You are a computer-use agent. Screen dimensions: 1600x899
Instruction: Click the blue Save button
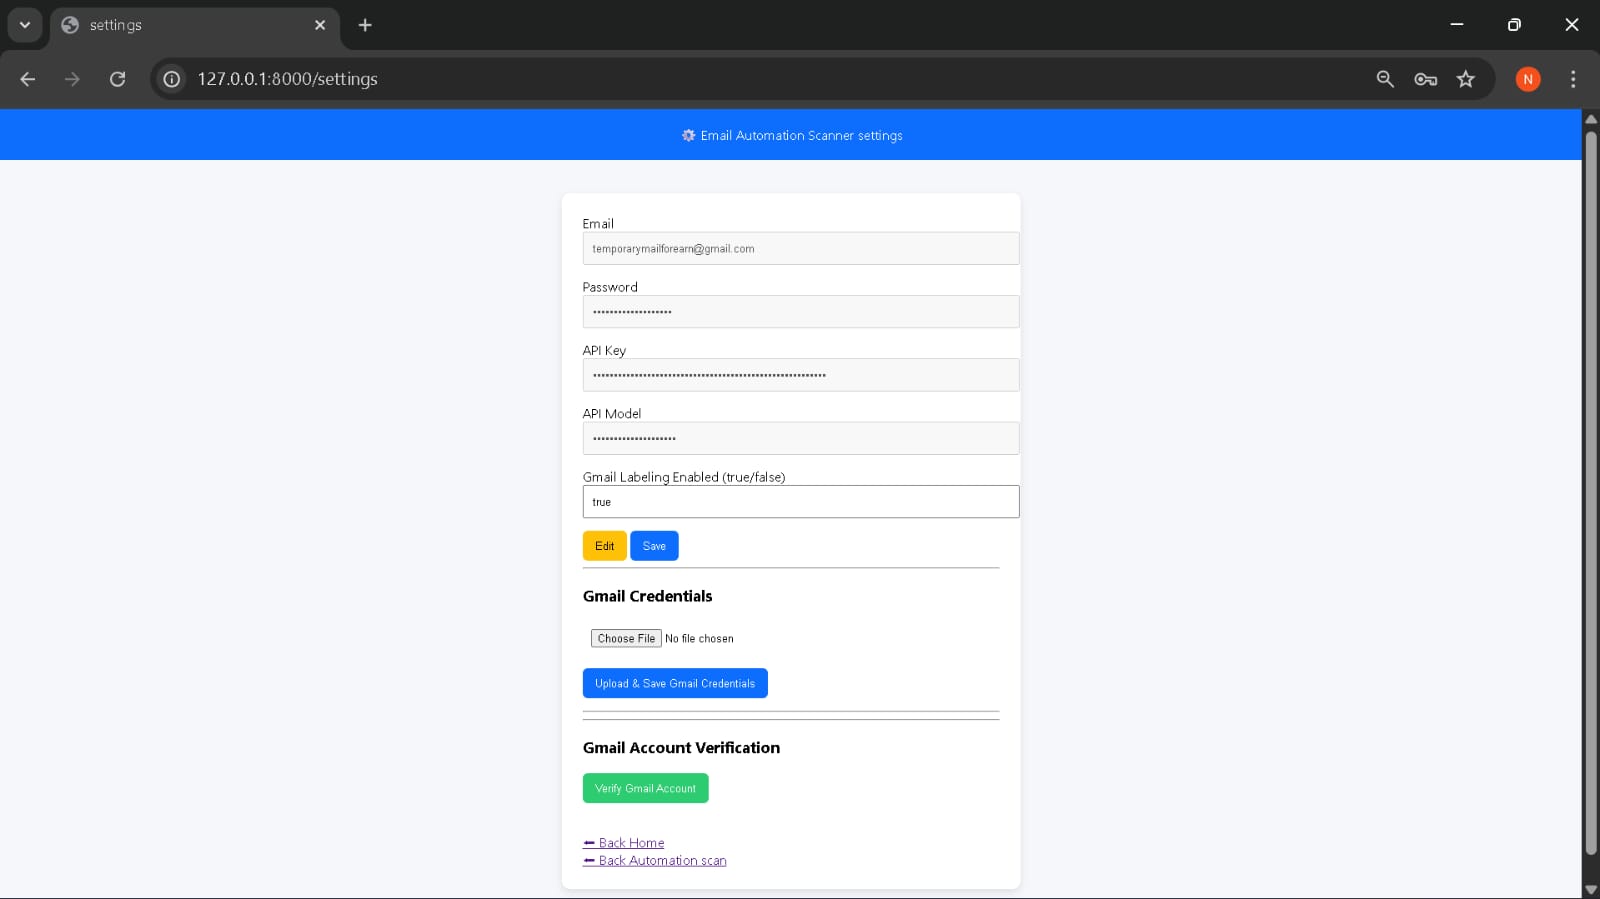tap(654, 546)
